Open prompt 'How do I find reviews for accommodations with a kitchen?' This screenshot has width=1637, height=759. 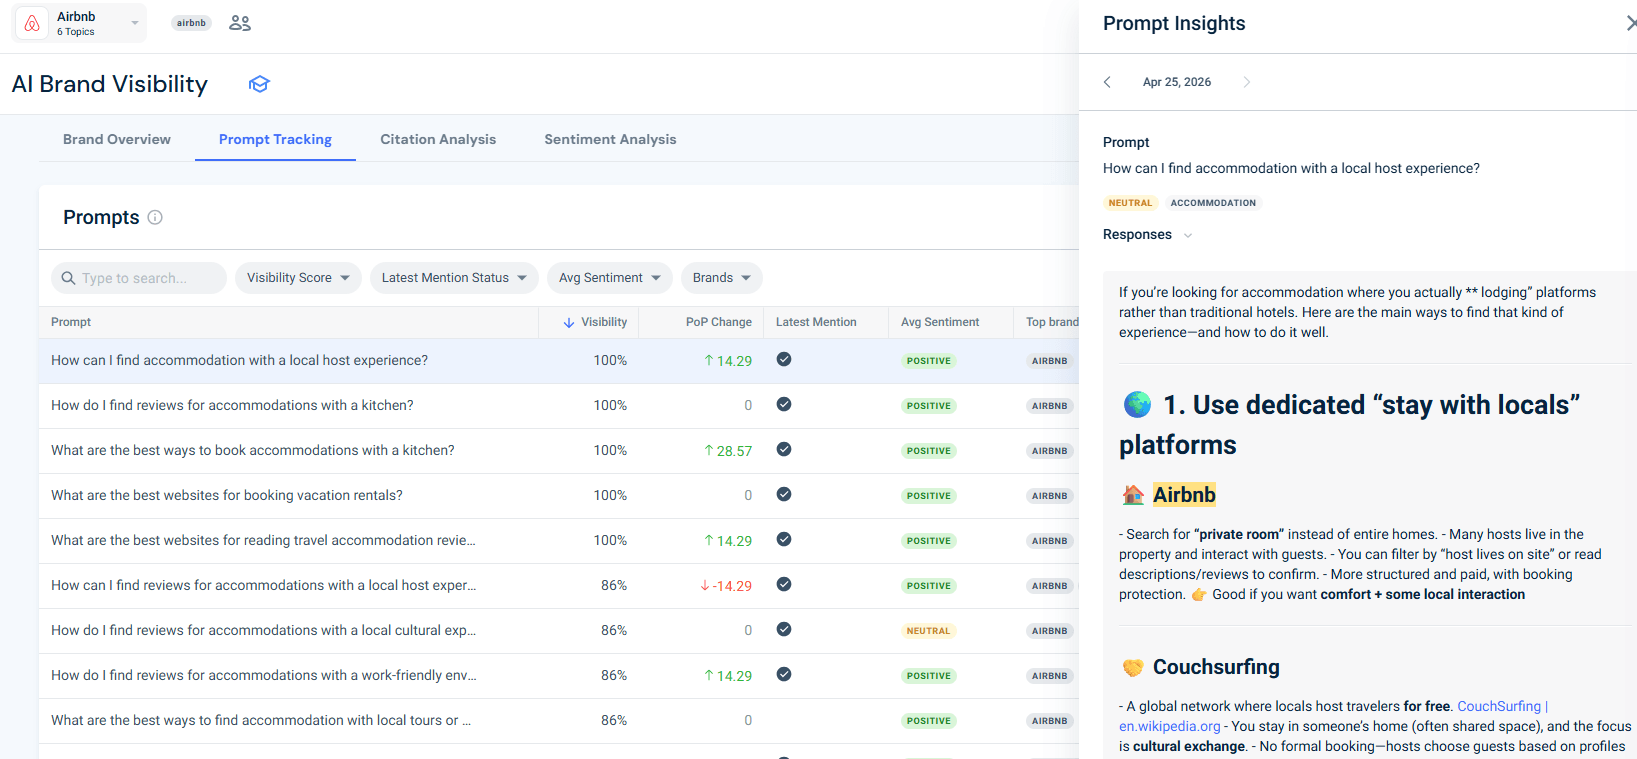(232, 405)
